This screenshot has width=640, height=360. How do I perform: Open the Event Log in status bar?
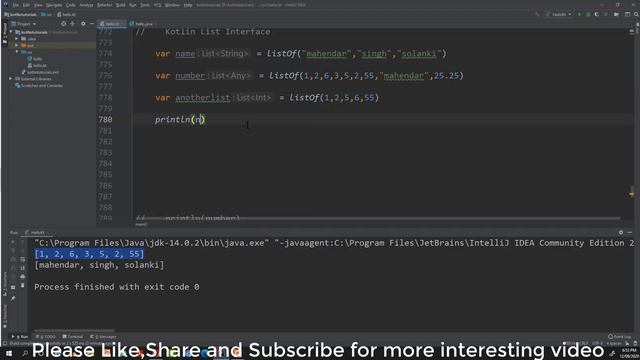point(619,337)
